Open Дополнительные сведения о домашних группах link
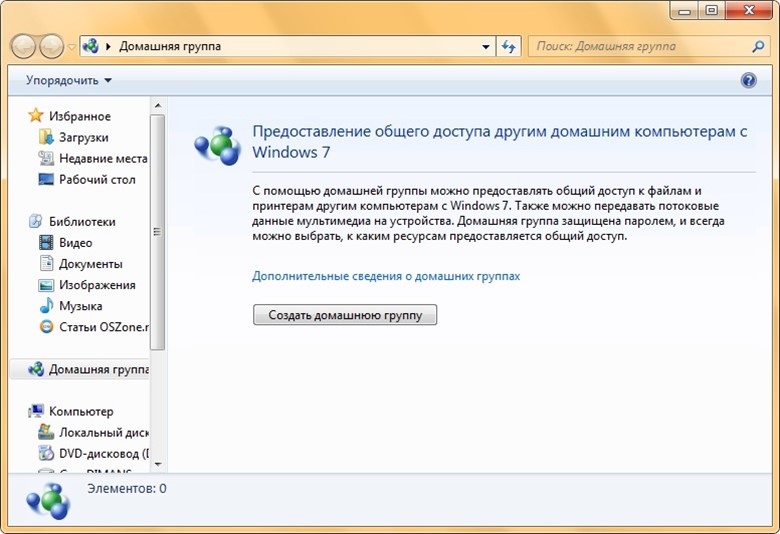 click(x=386, y=276)
